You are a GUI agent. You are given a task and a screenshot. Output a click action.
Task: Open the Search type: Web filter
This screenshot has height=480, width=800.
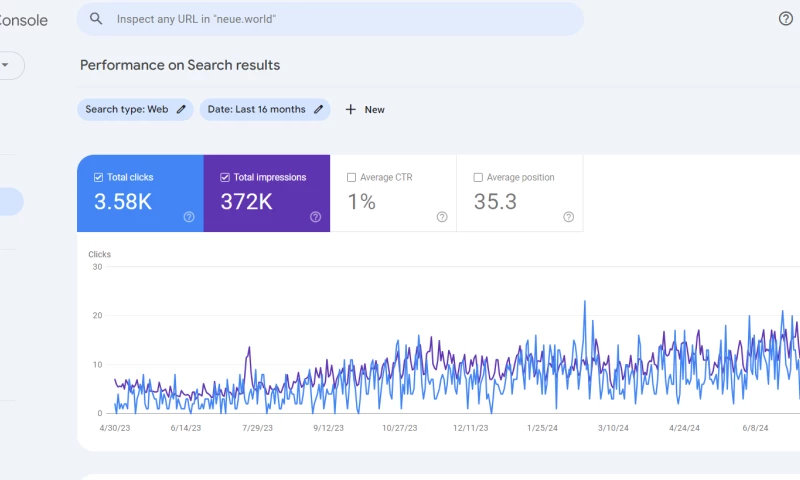(127, 110)
